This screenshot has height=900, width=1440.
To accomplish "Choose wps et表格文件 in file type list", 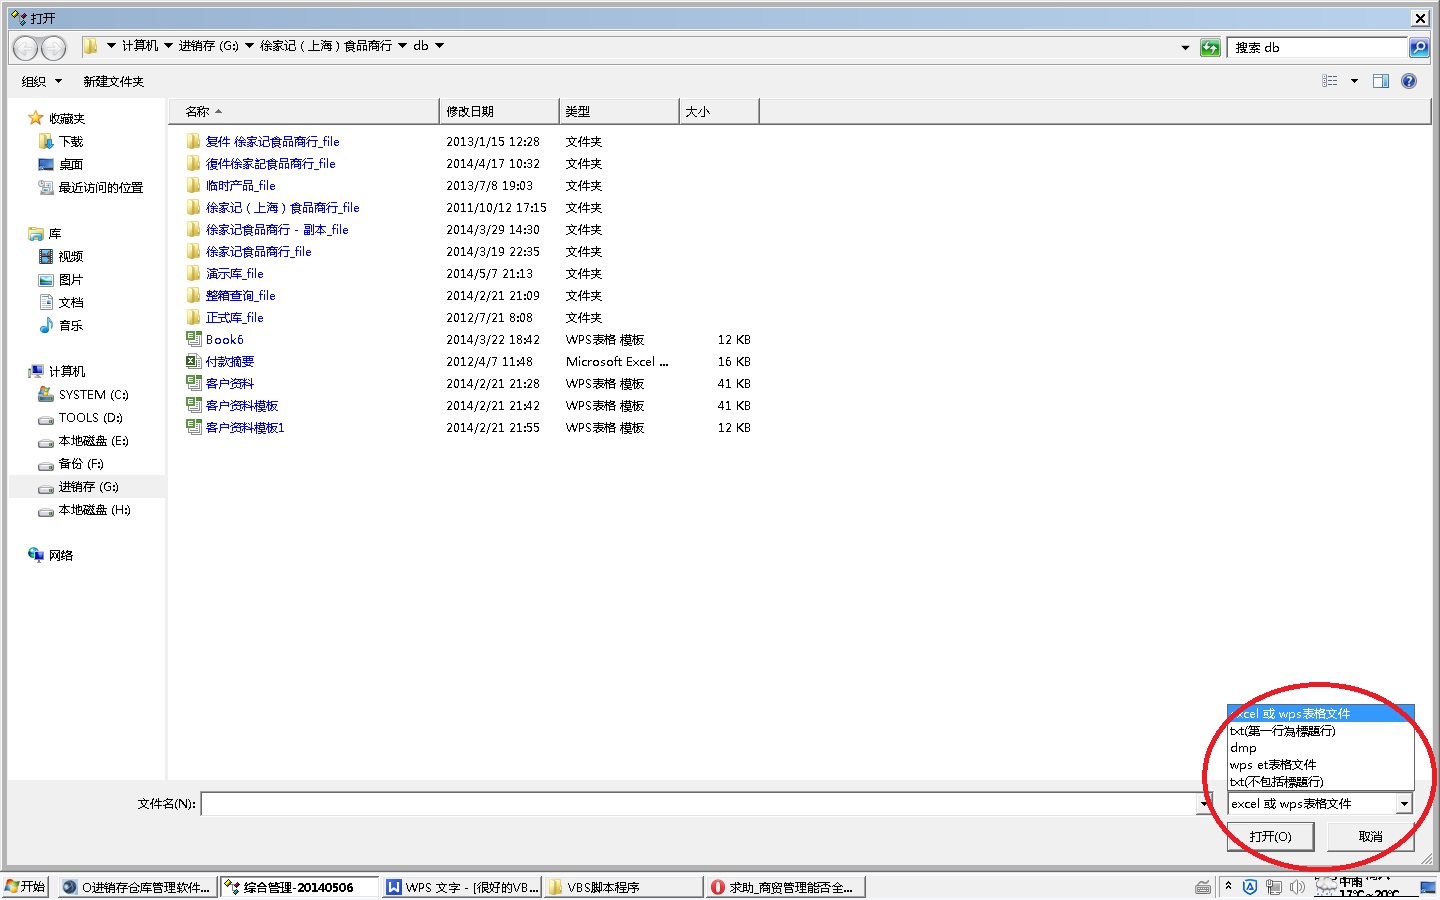I will [1272, 765].
